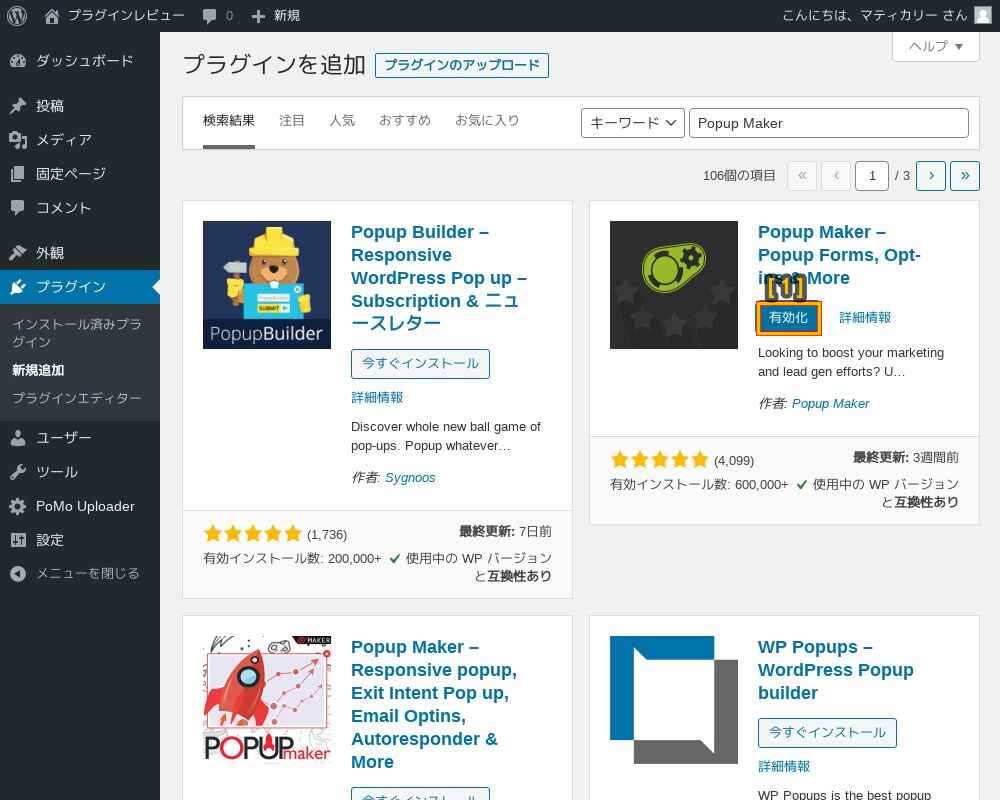Screen dimensions: 1000x800
Task: Open the キーワード search type dropdown
Action: [632, 123]
